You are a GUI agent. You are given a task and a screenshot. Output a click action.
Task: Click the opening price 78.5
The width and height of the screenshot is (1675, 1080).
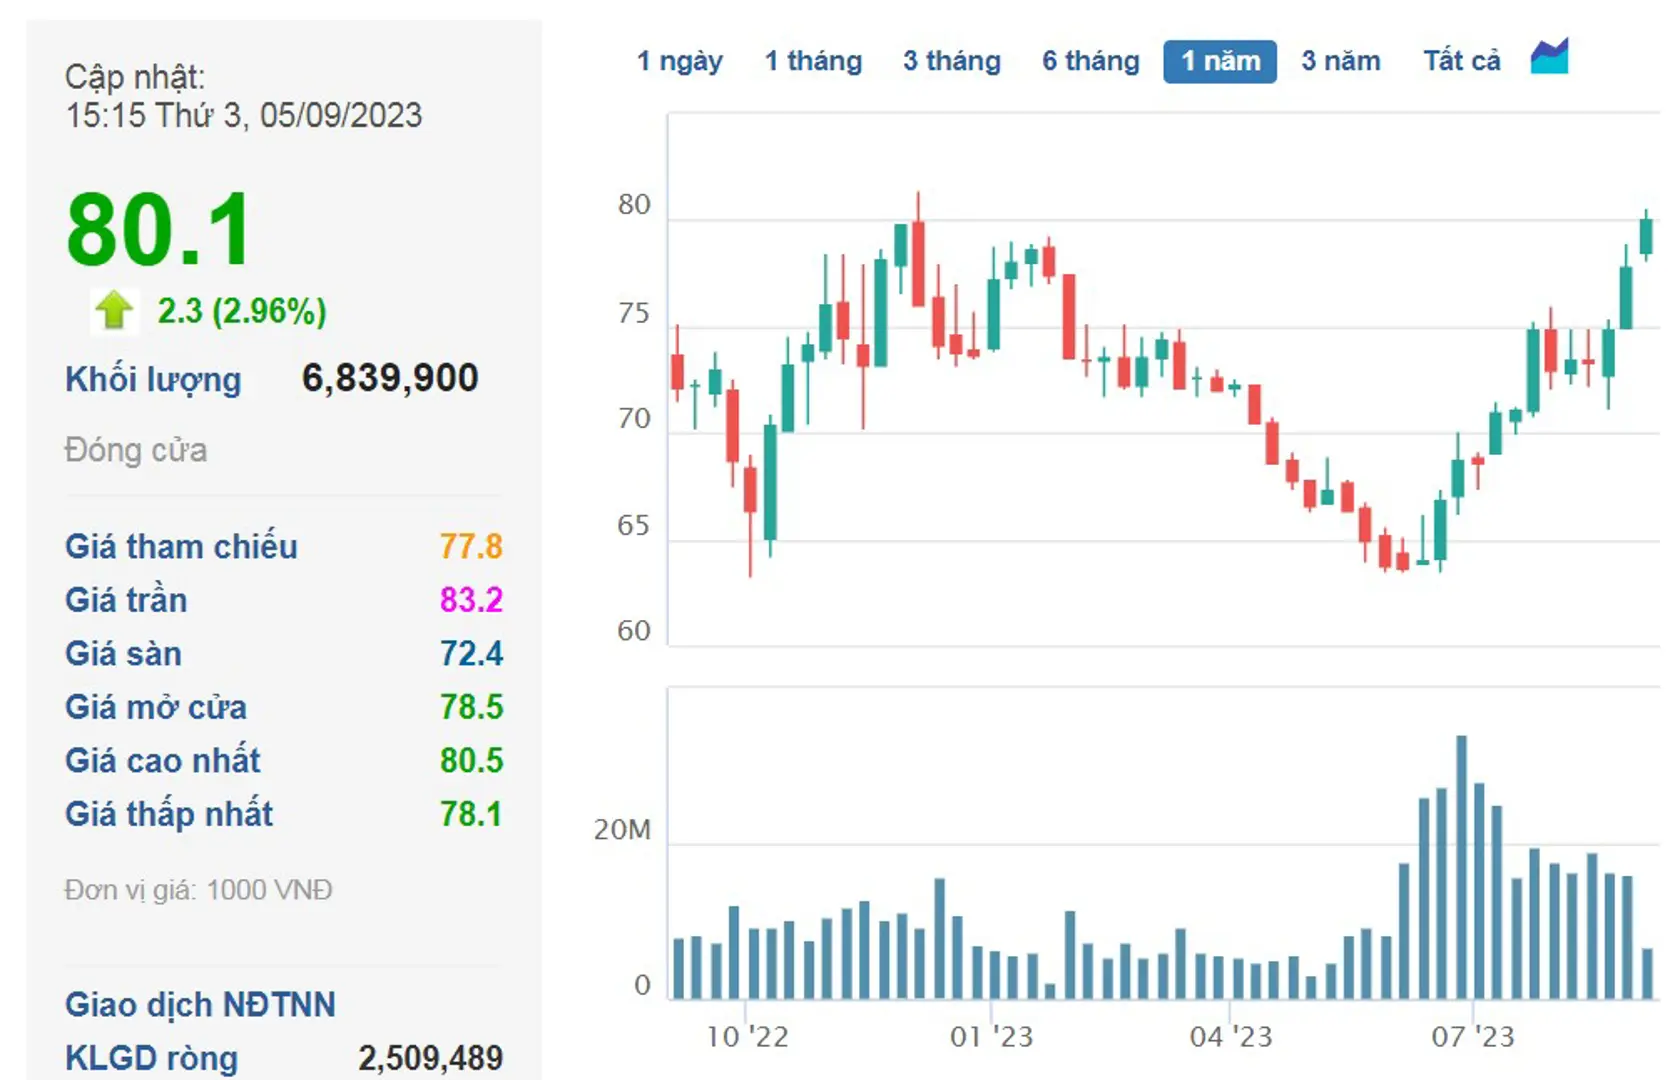pos(471,707)
